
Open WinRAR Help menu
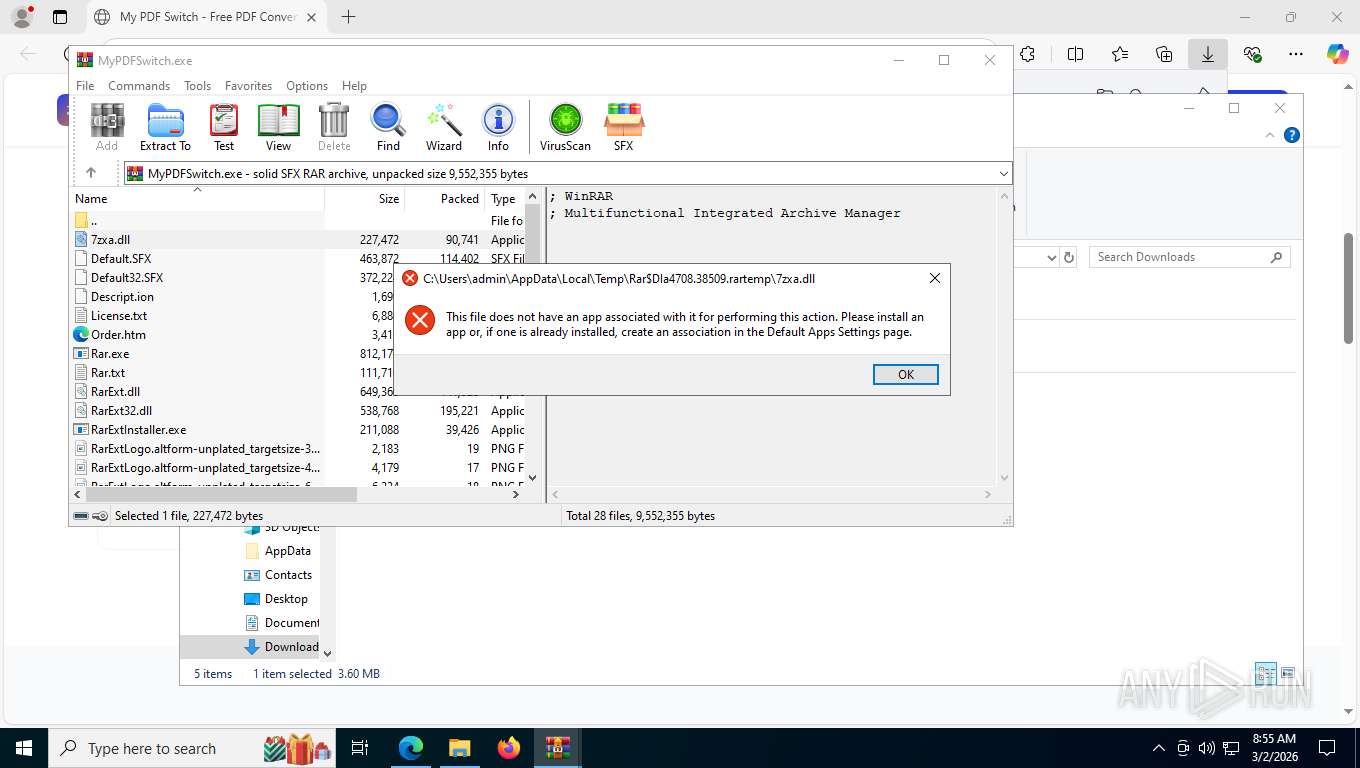[x=354, y=86]
